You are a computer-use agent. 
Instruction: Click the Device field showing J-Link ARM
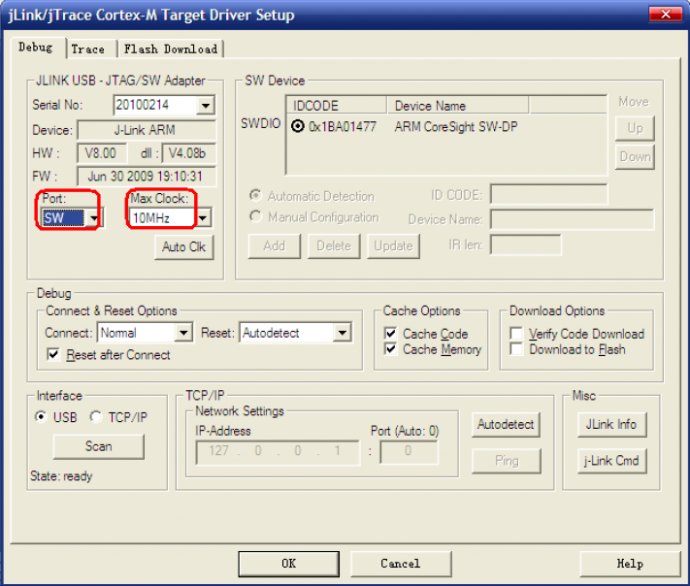coord(146,130)
